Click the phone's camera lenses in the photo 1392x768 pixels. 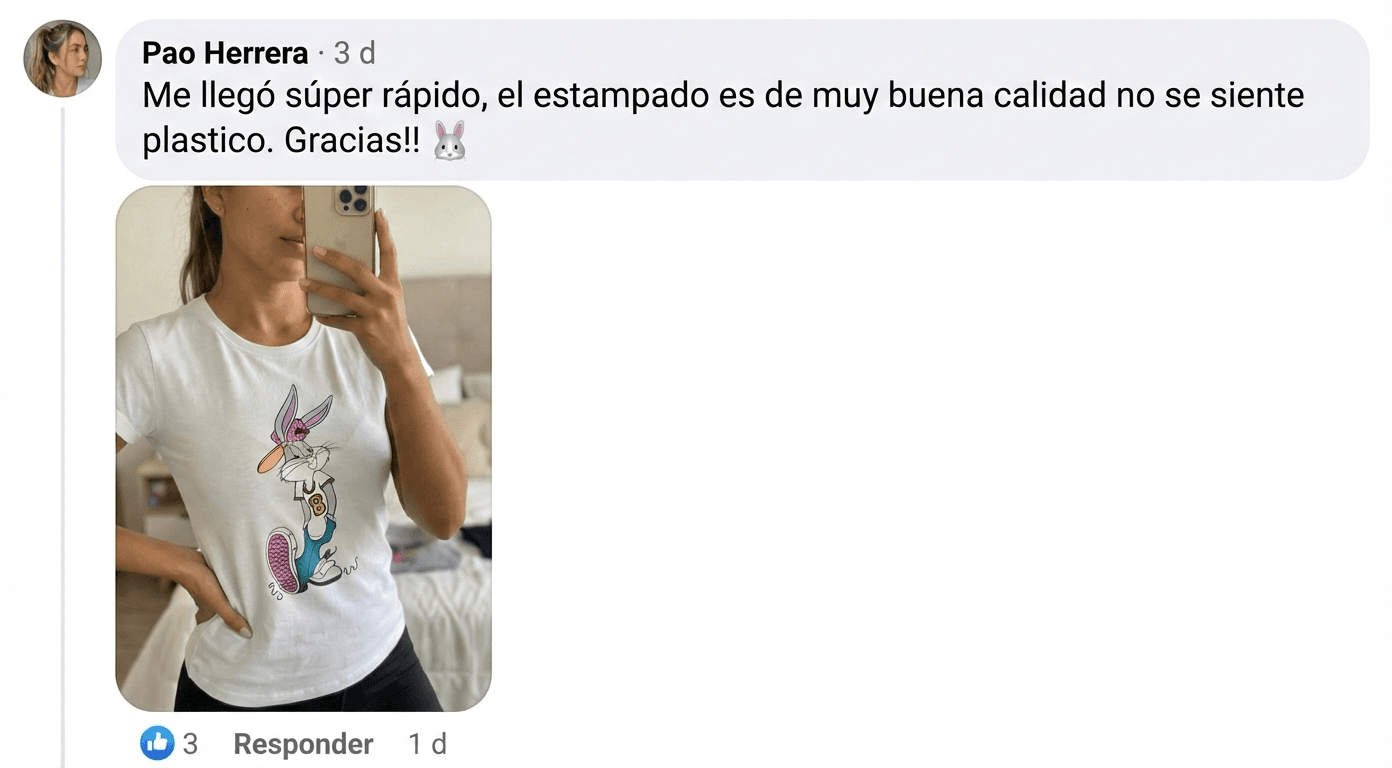coord(354,199)
